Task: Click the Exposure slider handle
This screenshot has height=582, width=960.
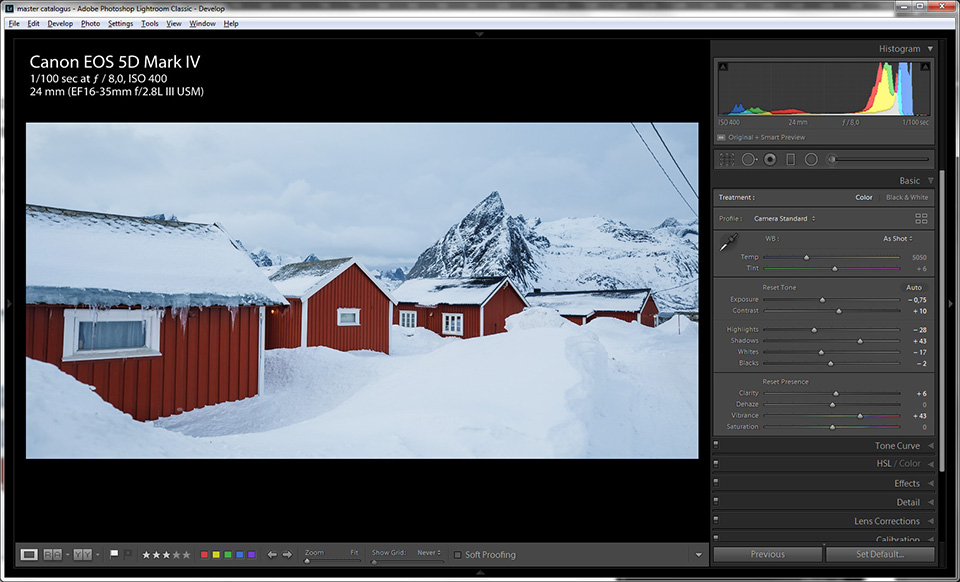Action: (822, 300)
